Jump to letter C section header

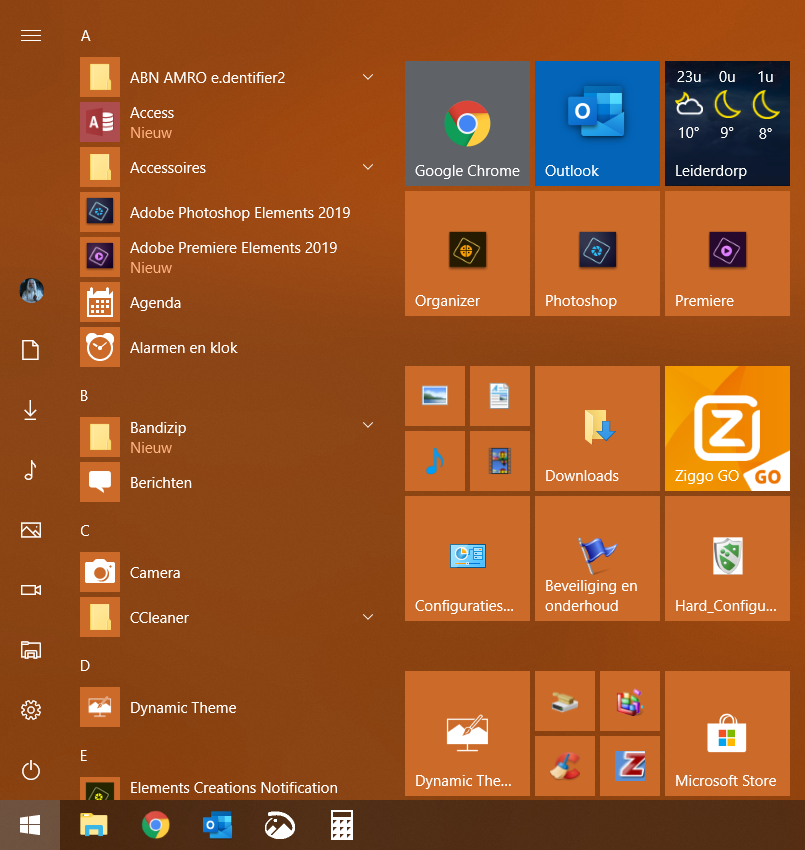tap(85, 531)
